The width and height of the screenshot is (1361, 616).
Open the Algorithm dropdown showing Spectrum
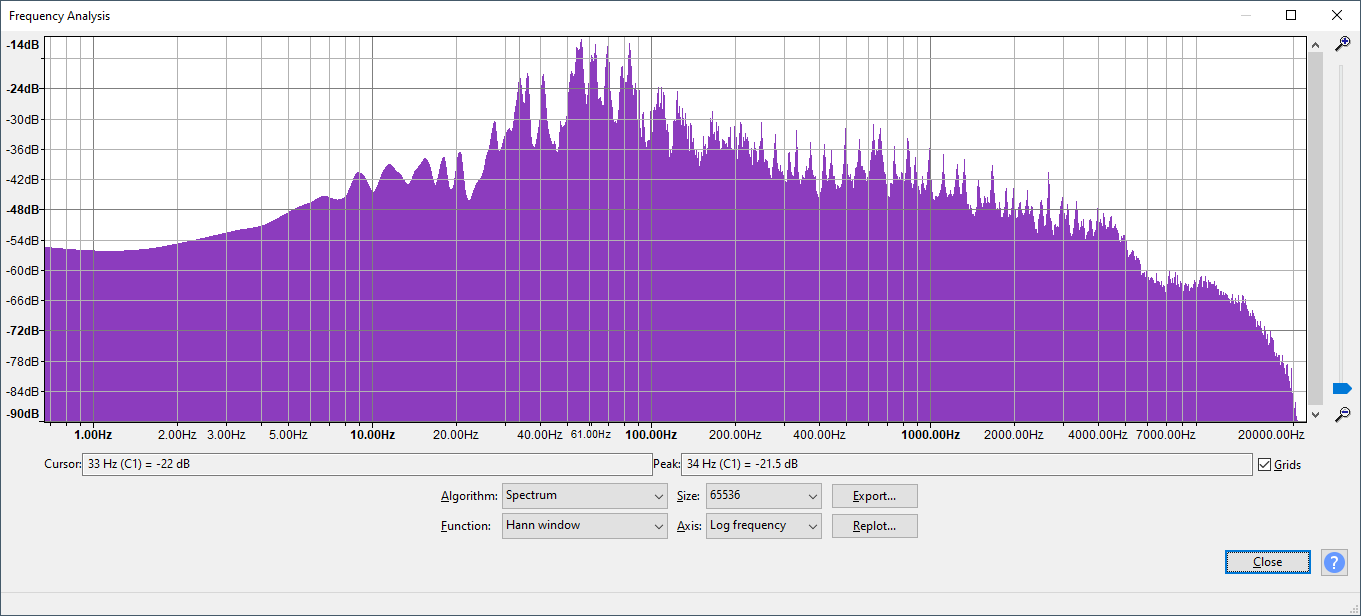[584, 496]
